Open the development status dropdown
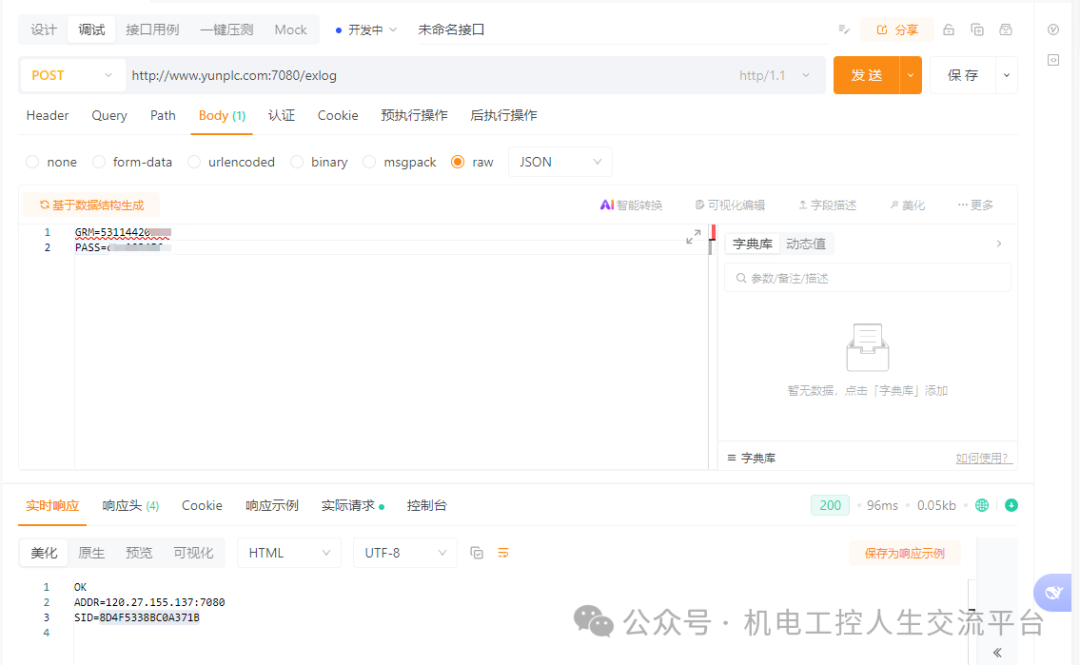 click(366, 30)
